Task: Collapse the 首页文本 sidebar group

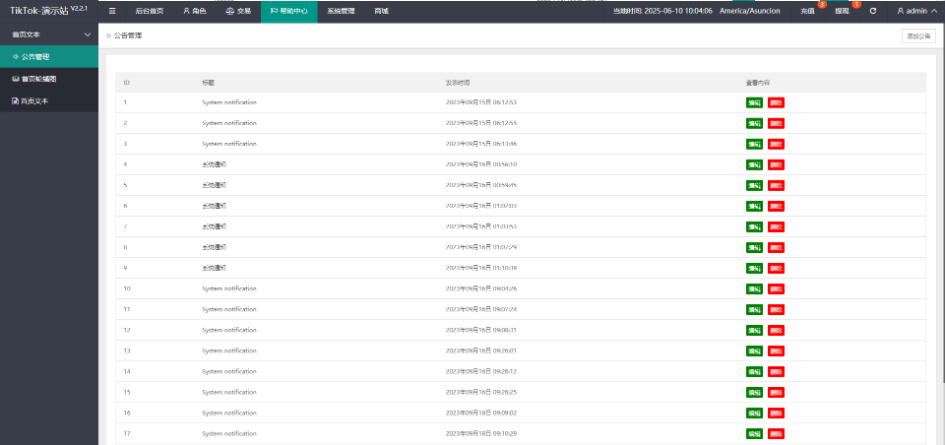Action: coord(49,34)
